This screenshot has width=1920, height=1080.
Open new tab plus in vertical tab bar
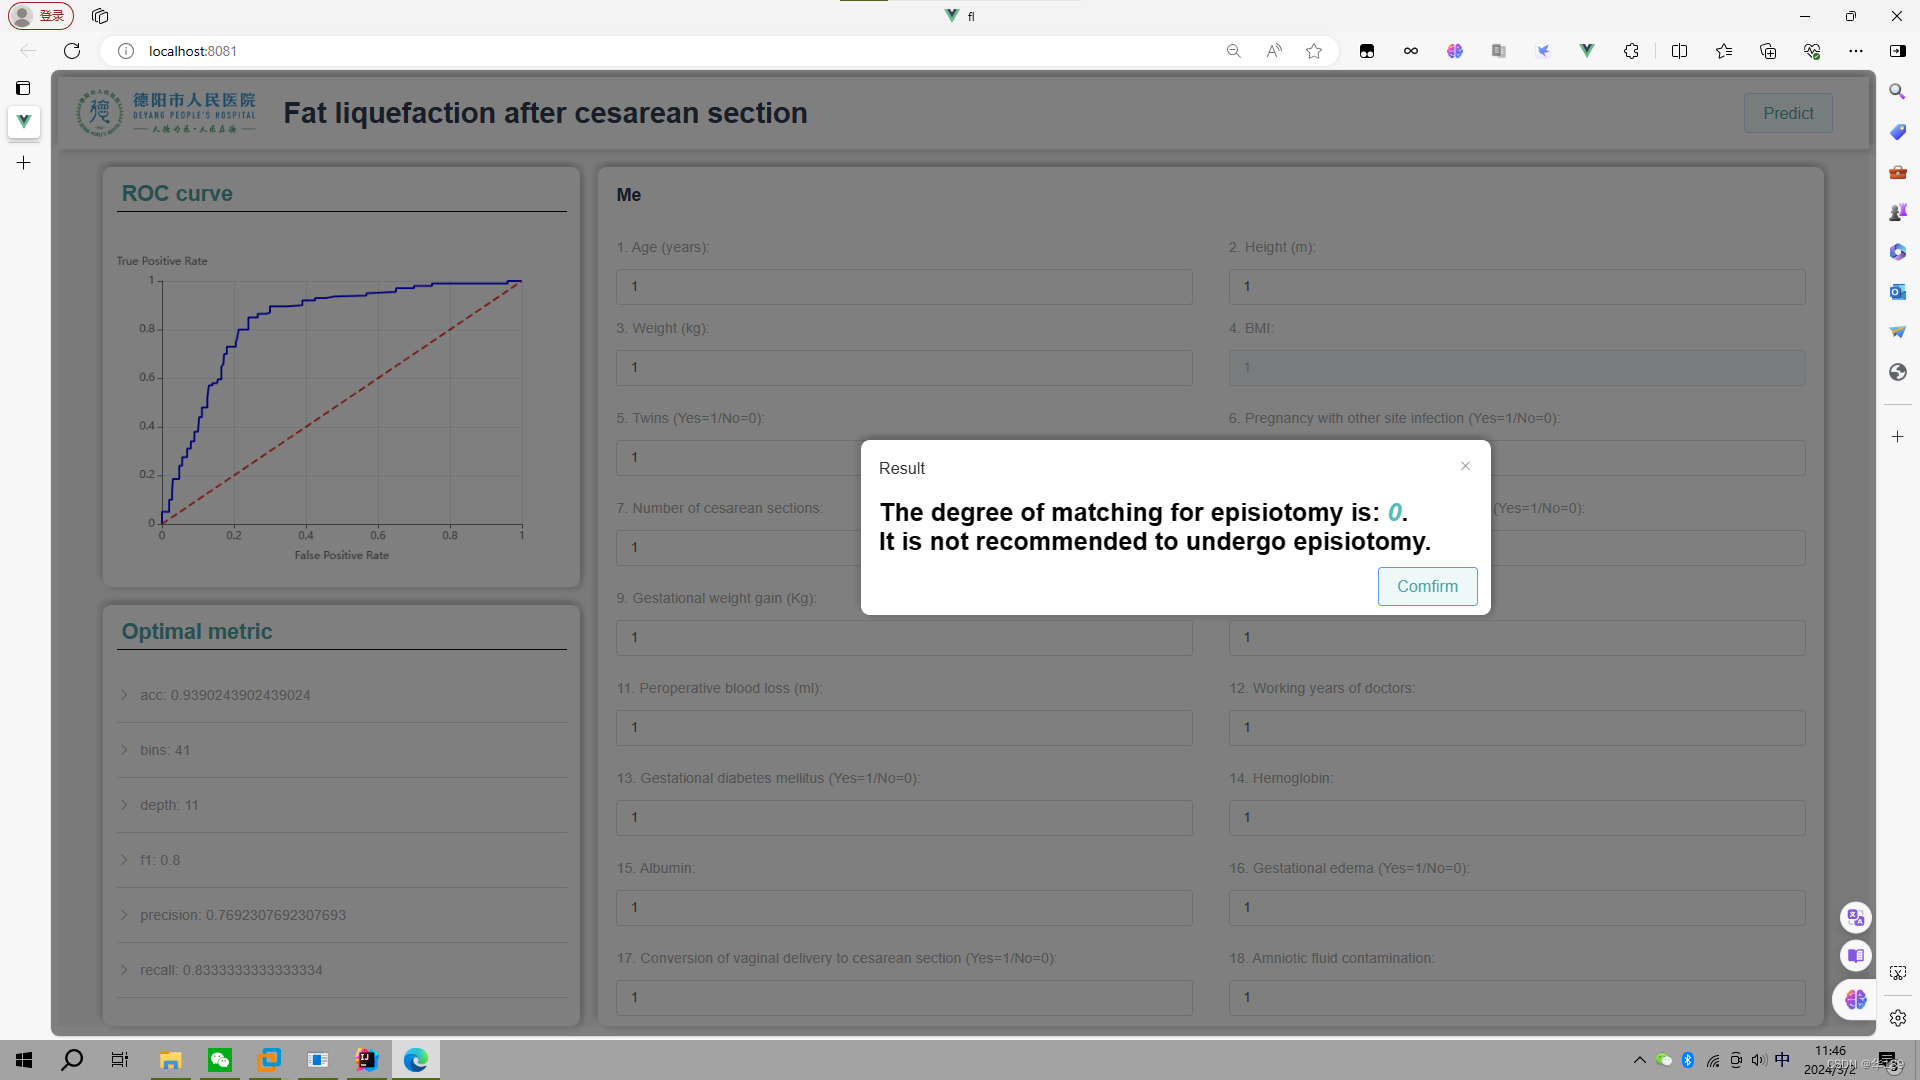[23, 162]
